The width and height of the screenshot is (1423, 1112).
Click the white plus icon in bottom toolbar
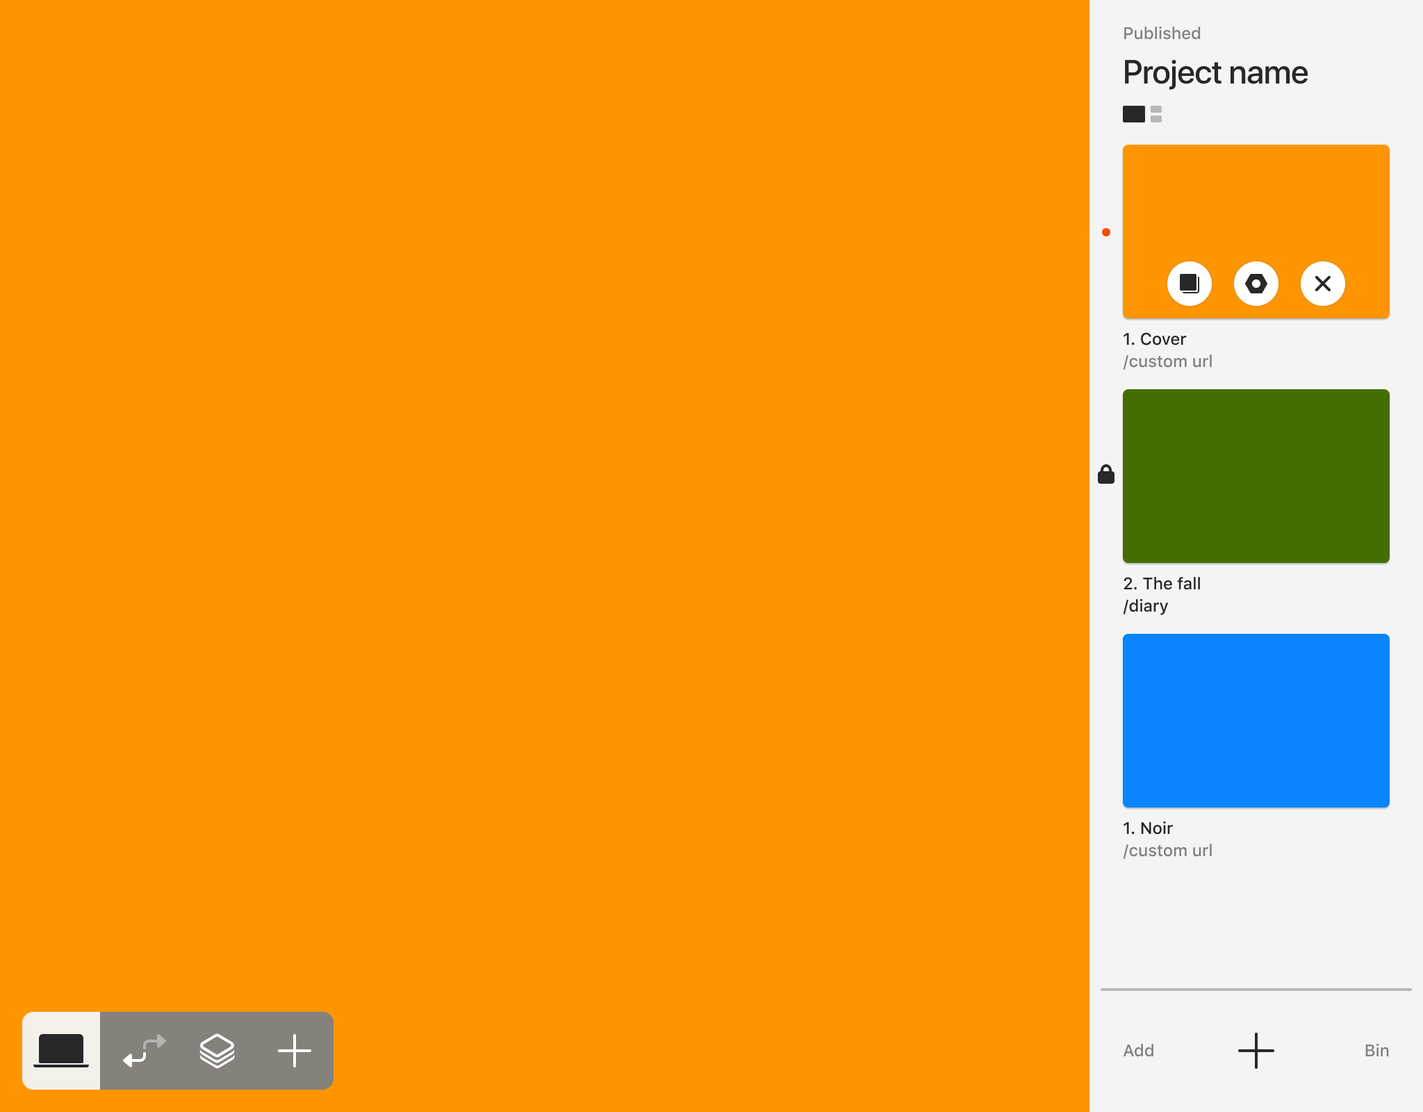pyautogui.click(x=294, y=1051)
